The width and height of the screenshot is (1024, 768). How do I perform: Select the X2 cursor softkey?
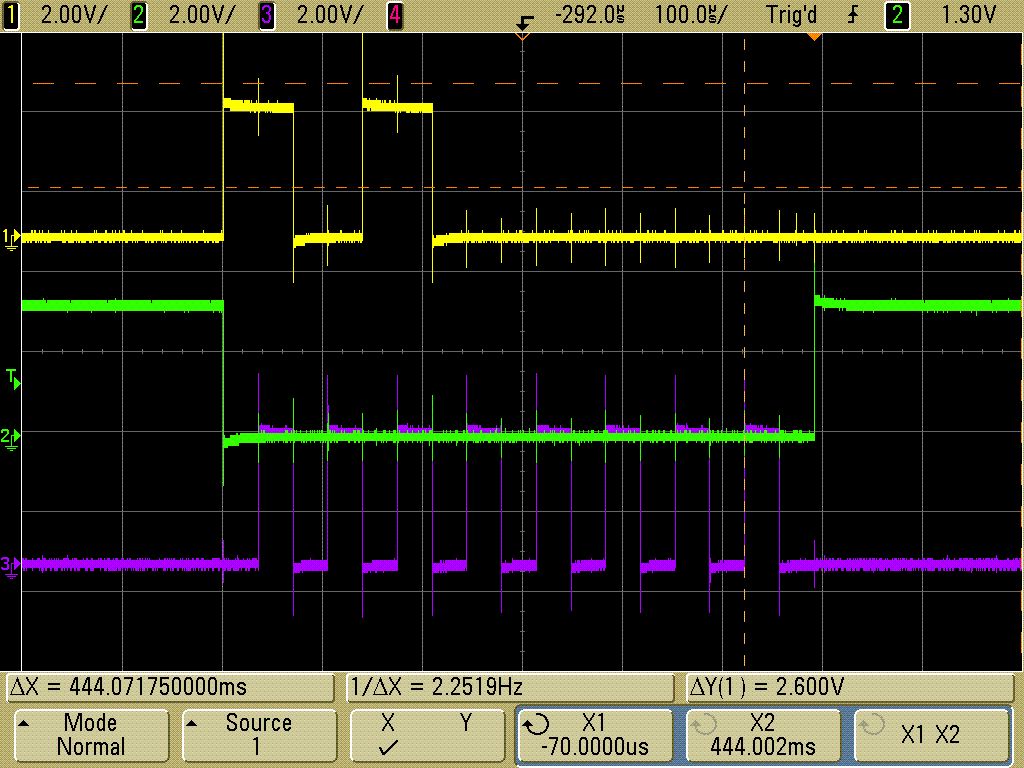coord(762,734)
